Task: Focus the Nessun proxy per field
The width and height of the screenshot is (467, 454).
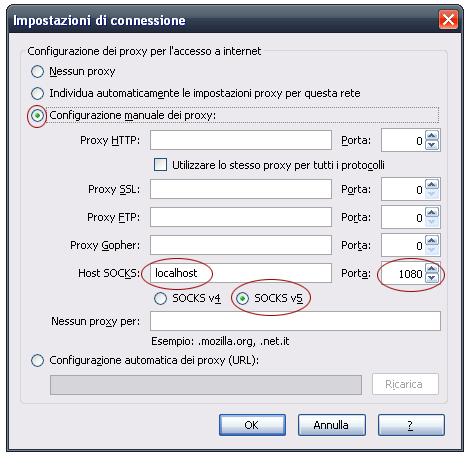Action: coord(295,321)
